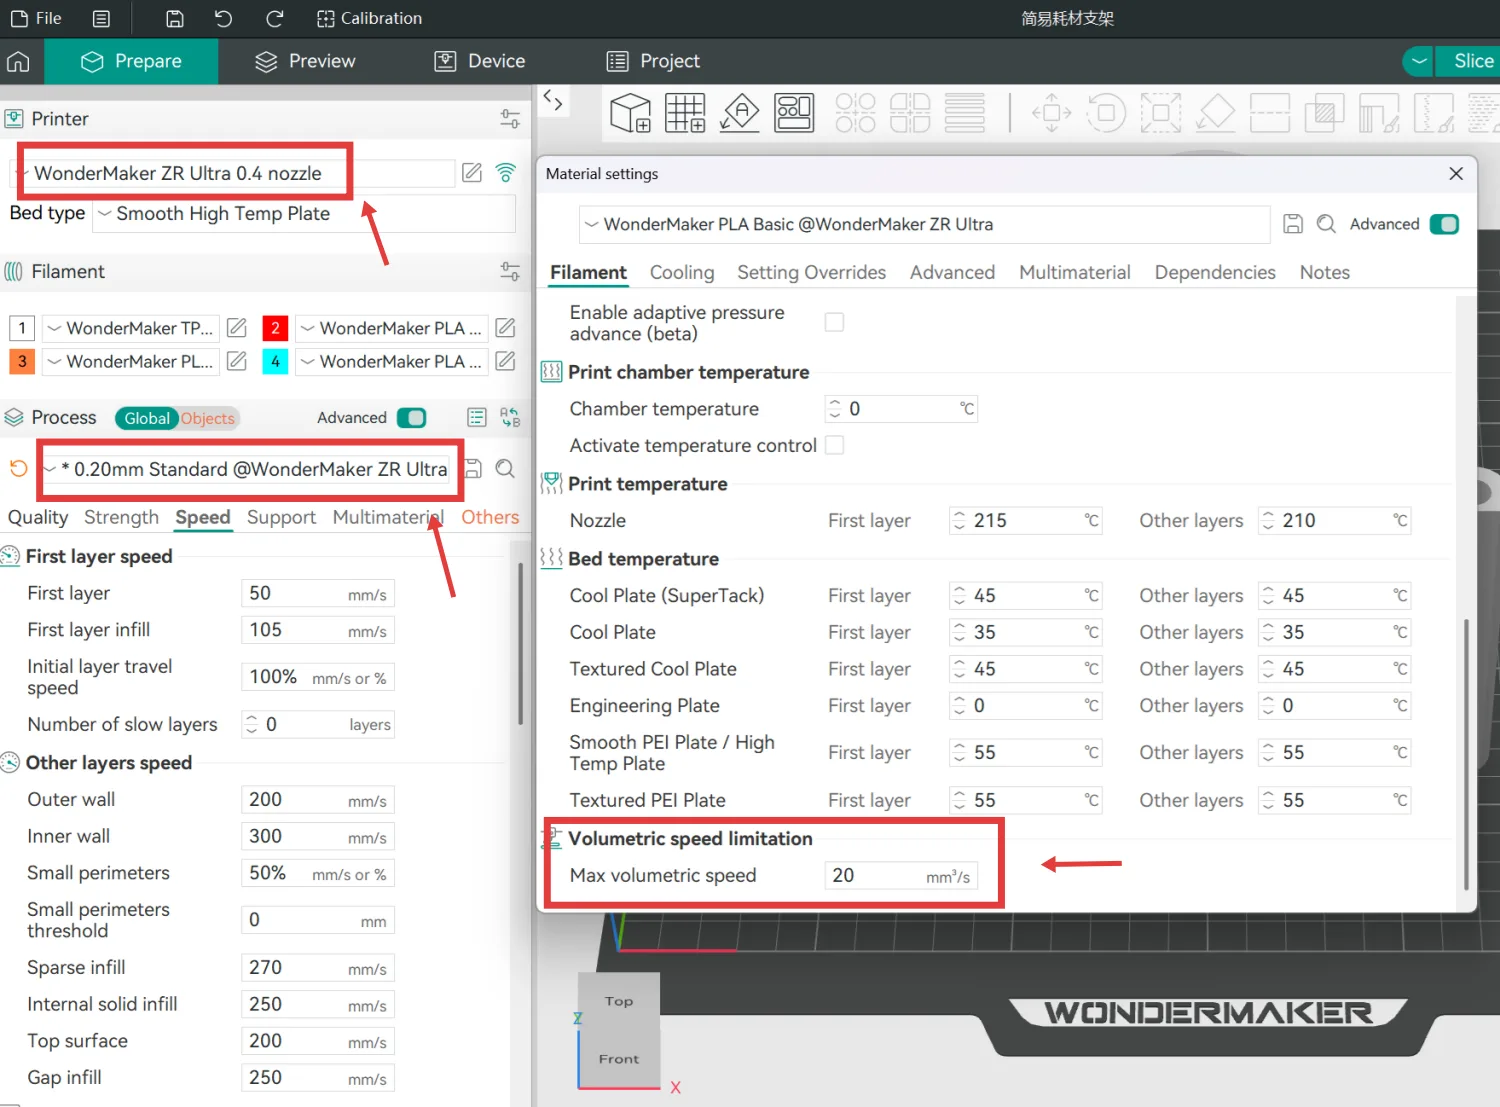The height and width of the screenshot is (1107, 1500).
Task: Adjust the Number of slow layers stepper
Action: tap(251, 725)
